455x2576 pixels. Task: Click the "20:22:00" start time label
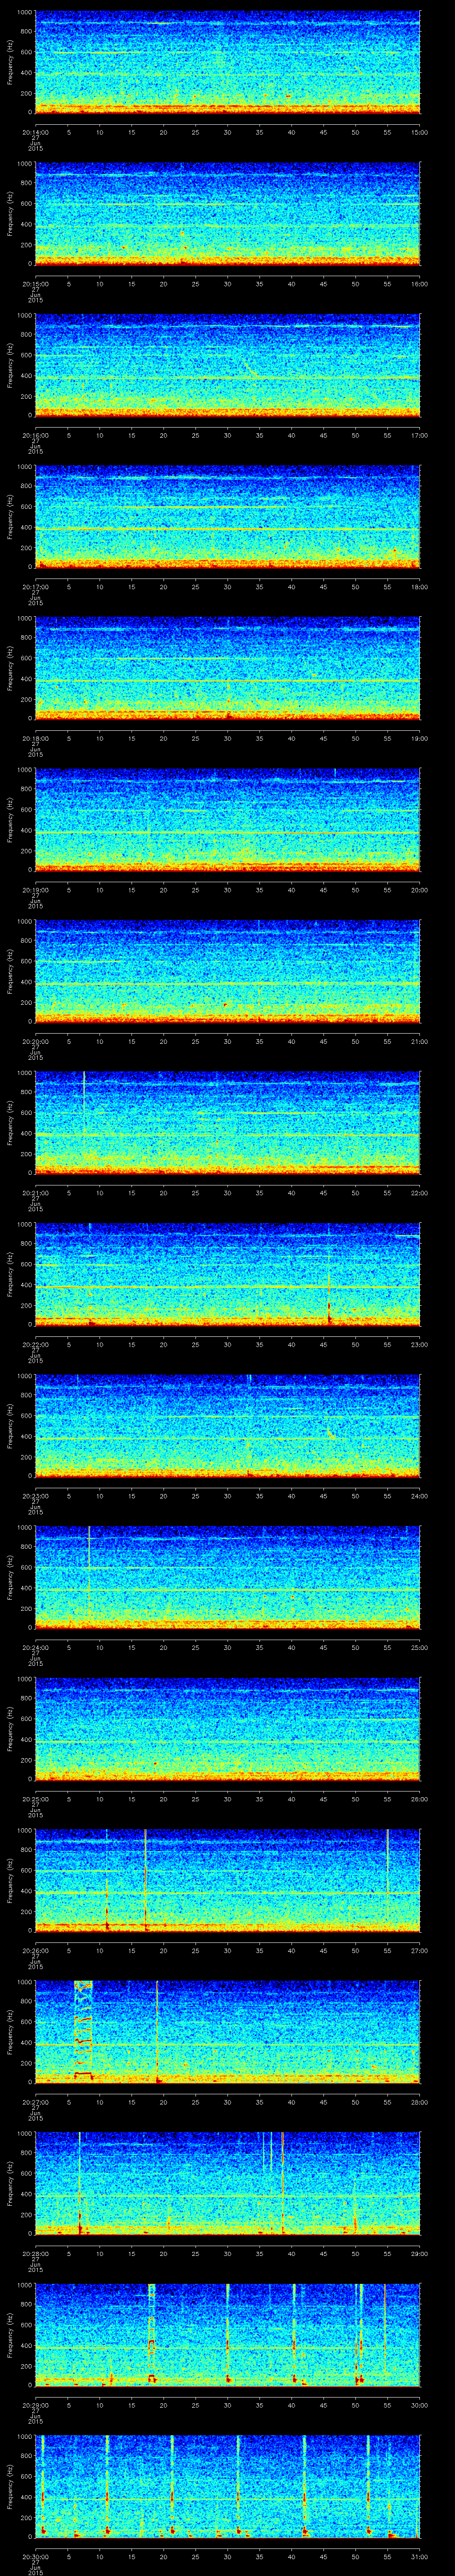click(36, 1344)
